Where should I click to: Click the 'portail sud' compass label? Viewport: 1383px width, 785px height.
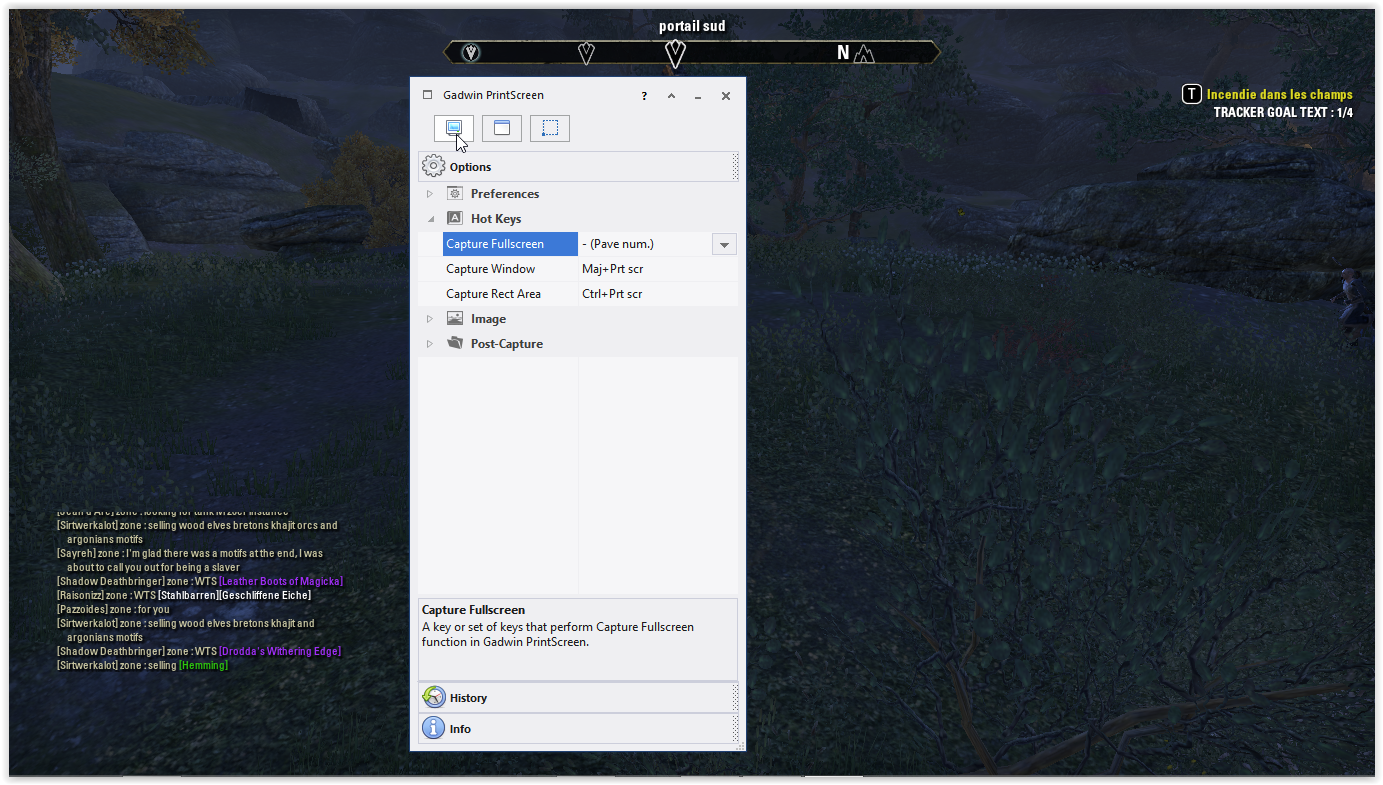692,26
